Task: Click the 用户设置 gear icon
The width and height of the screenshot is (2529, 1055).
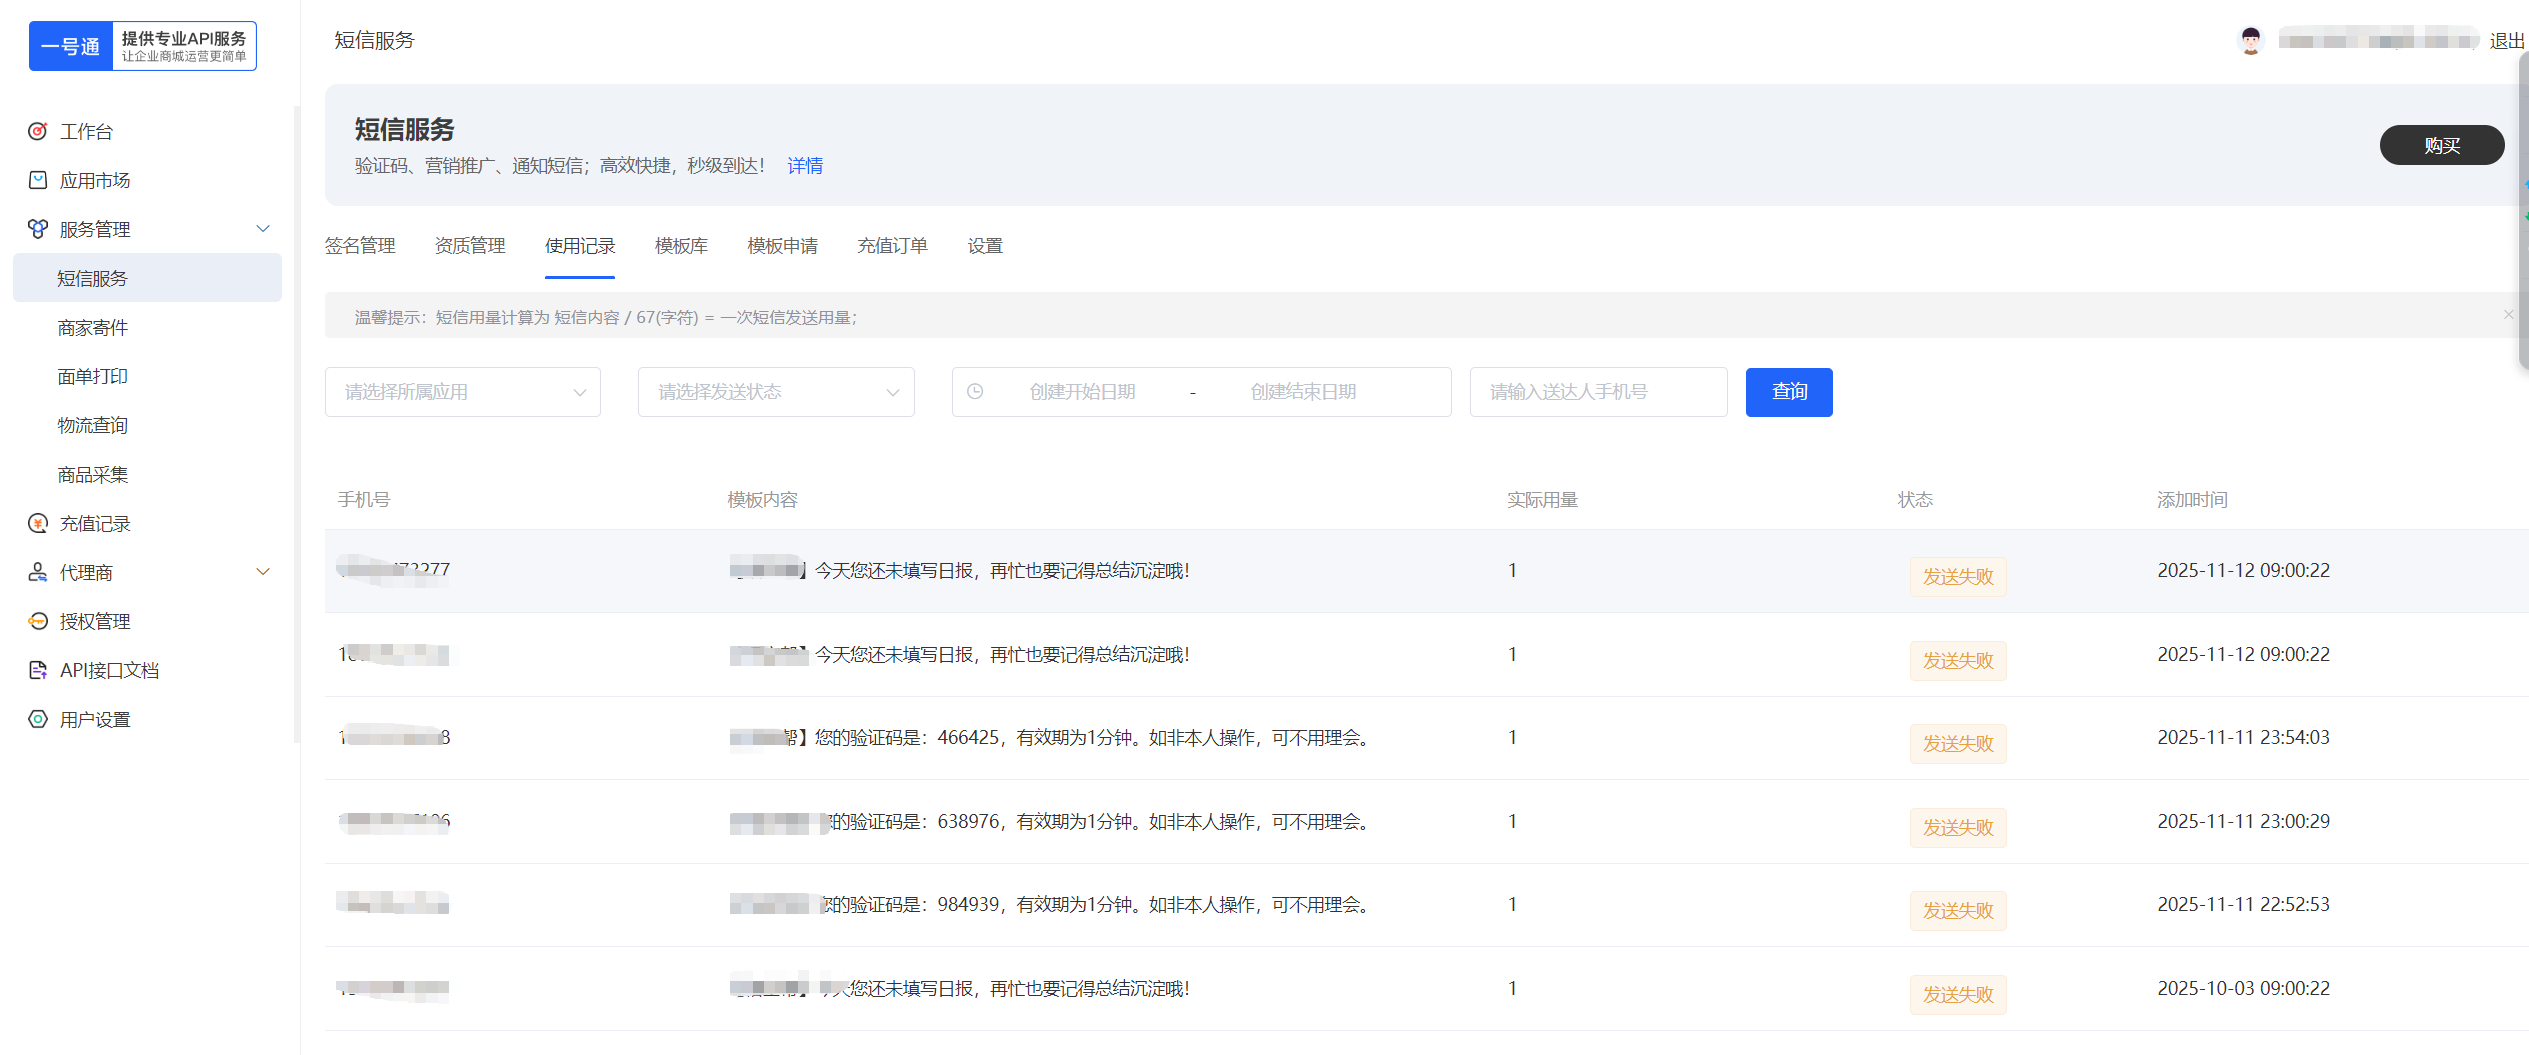Action: pyautogui.click(x=38, y=719)
